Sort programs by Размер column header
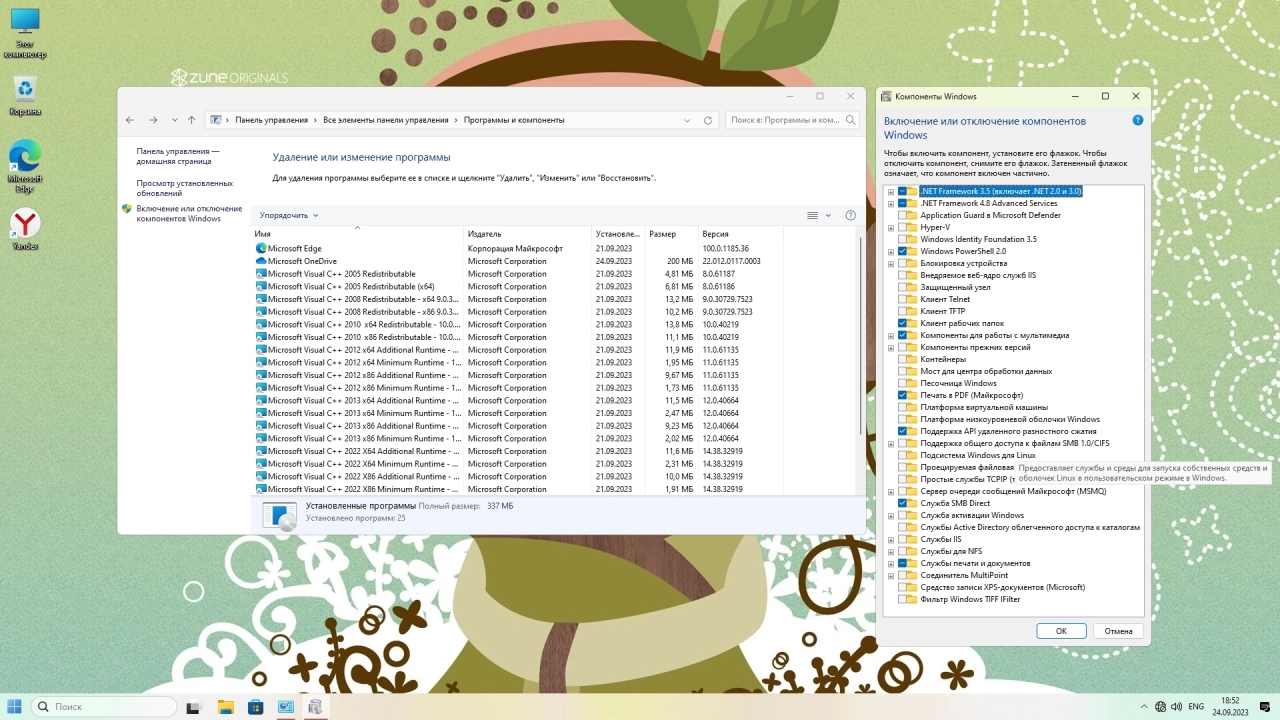Image resolution: width=1280 pixels, height=720 pixels. tap(671, 233)
